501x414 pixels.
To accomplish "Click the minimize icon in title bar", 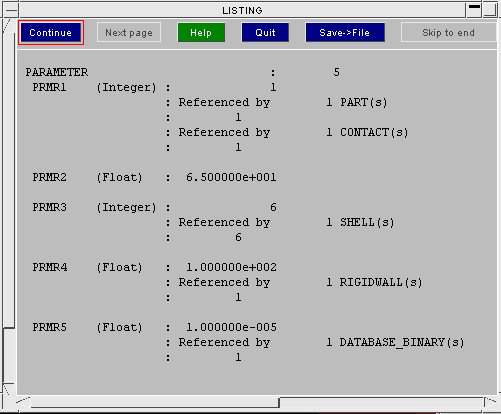I will [474, 10].
